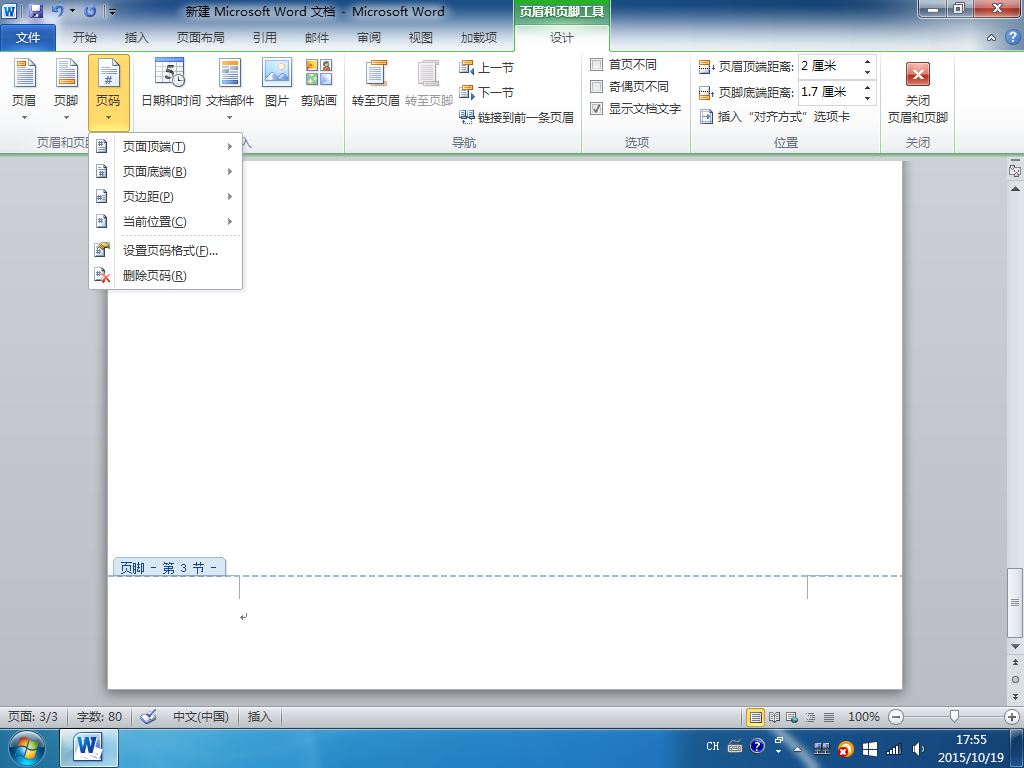Increase 页眉顶端距离 spinner value

click(867, 61)
